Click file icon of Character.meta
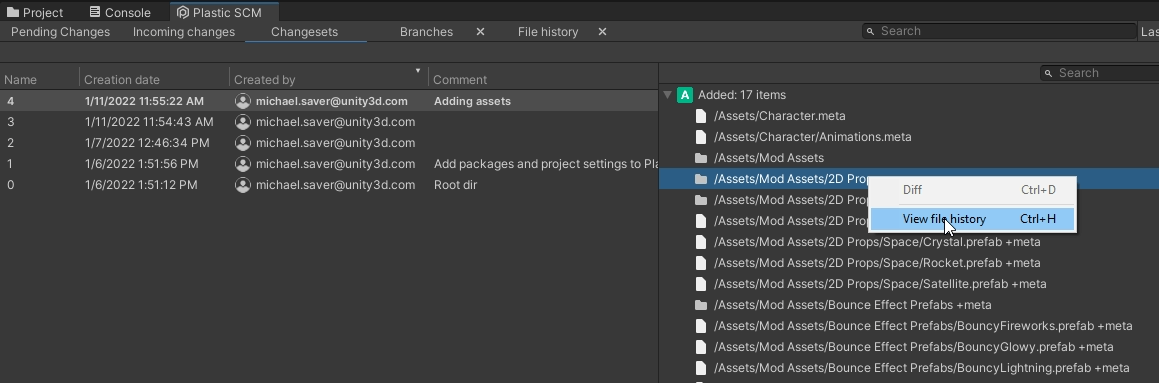1159x383 pixels. pos(701,116)
